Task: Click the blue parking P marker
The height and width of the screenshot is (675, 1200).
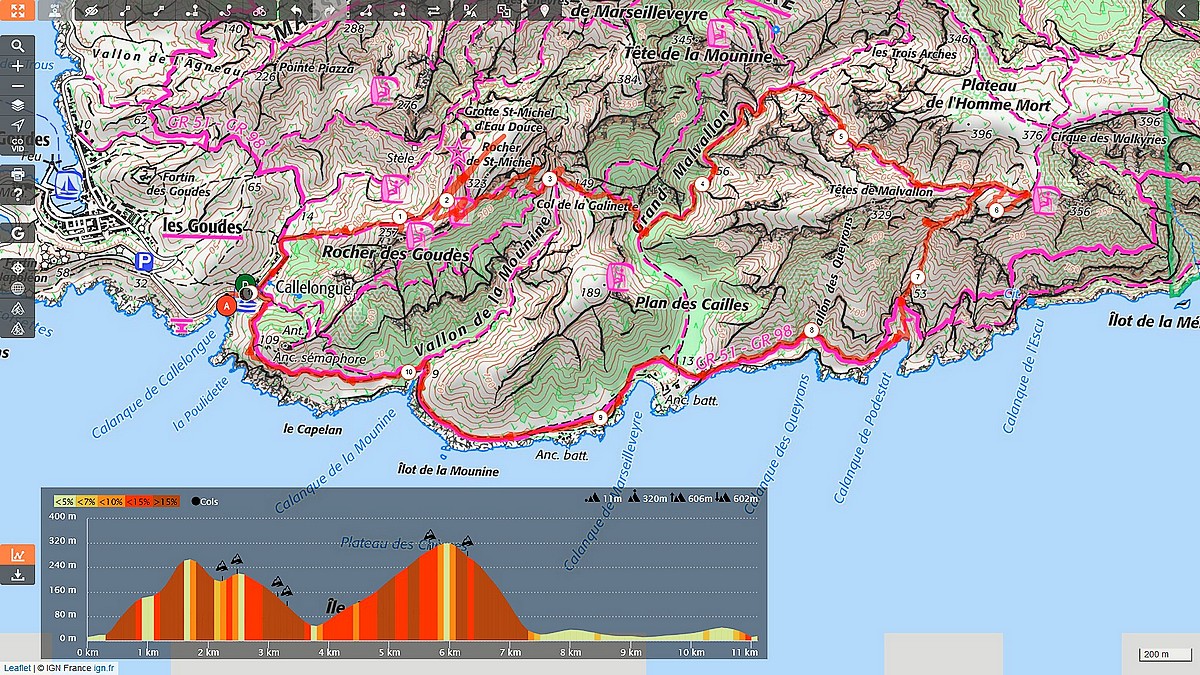Action: tap(145, 262)
